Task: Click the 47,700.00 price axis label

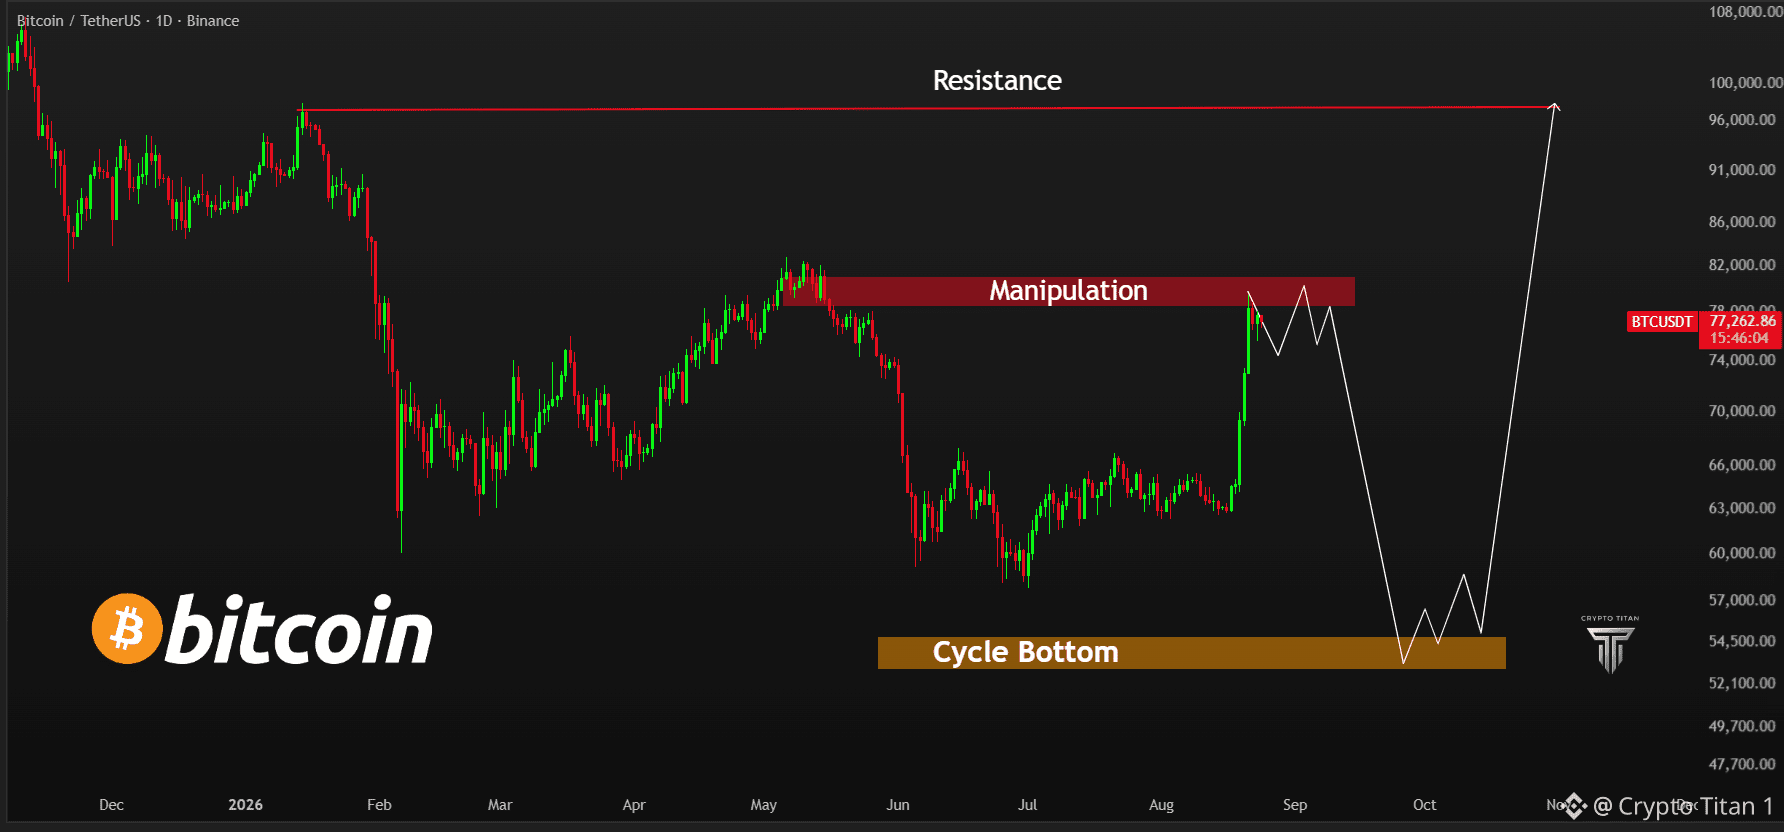Action: [x=1742, y=764]
